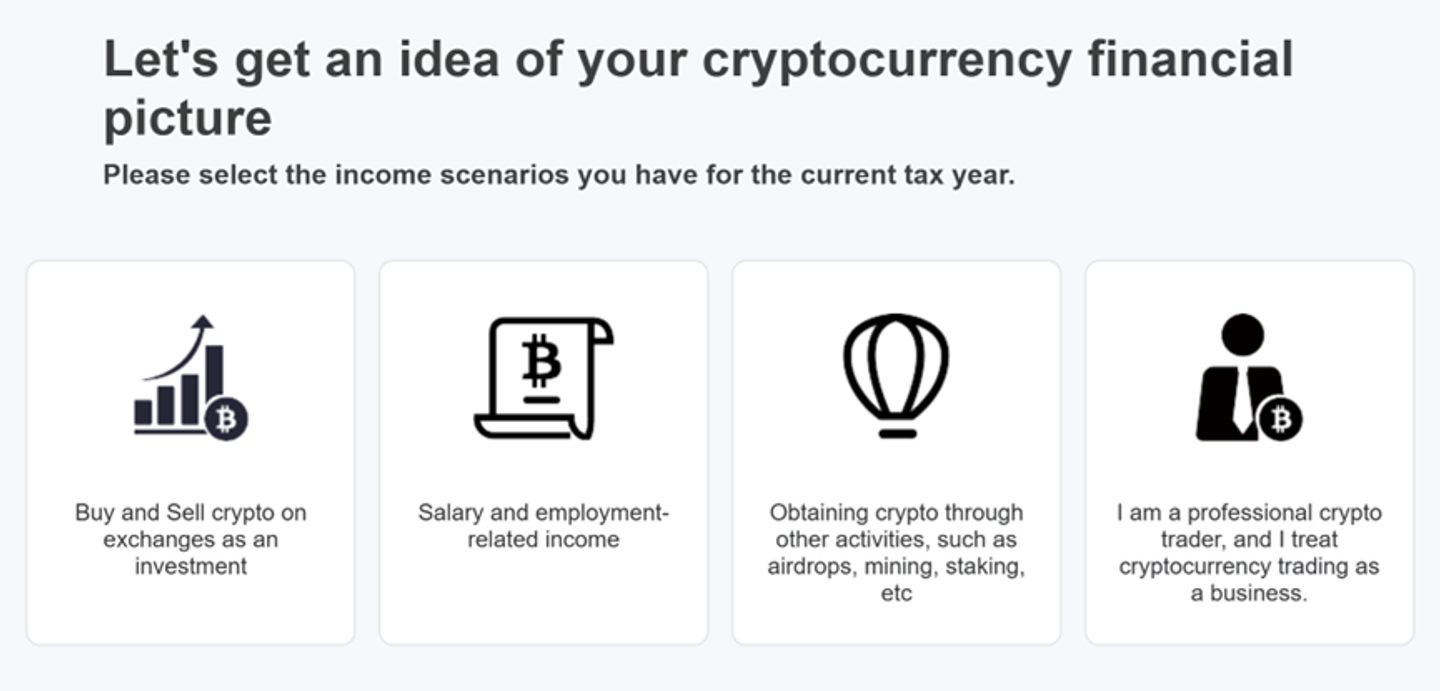Click the Bitcoin coin beside the trader figure

pos(1280,419)
